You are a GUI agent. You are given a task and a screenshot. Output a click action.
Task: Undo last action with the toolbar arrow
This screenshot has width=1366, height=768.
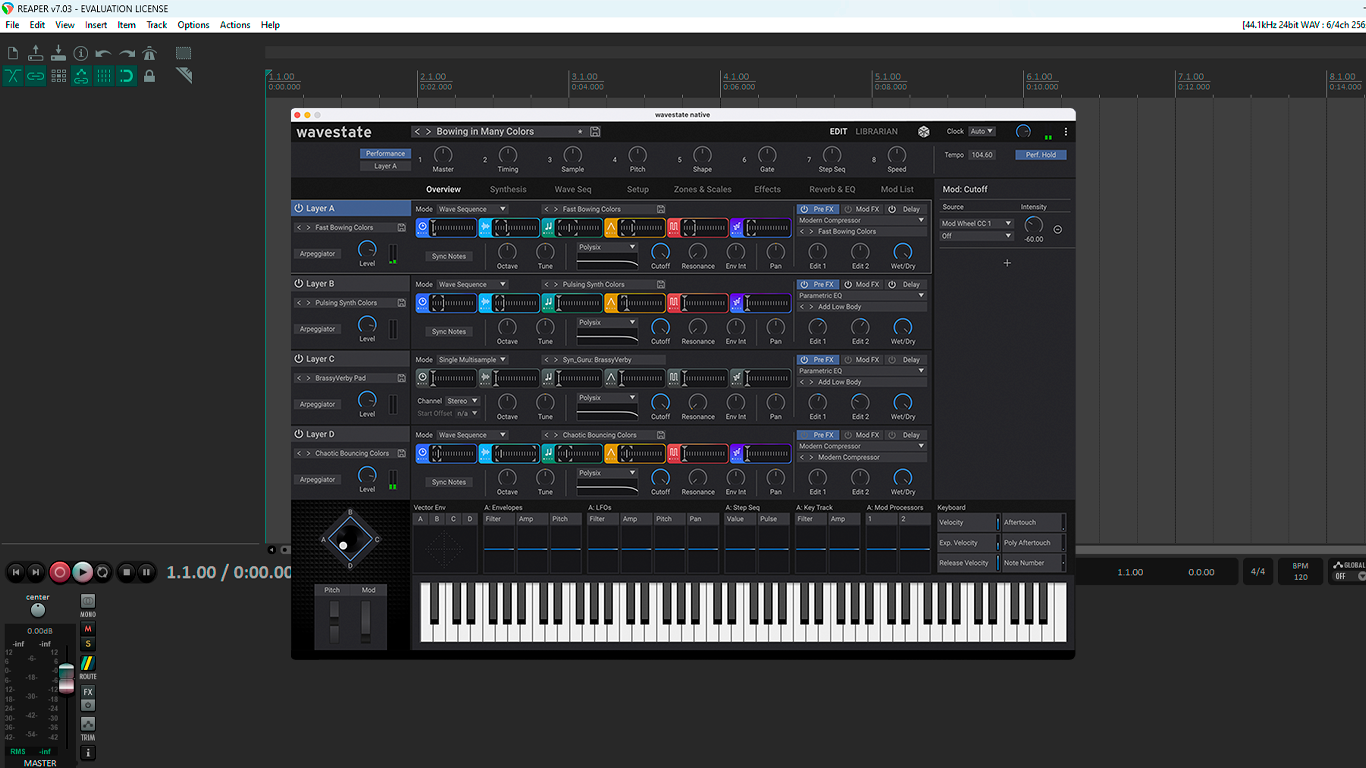point(103,53)
